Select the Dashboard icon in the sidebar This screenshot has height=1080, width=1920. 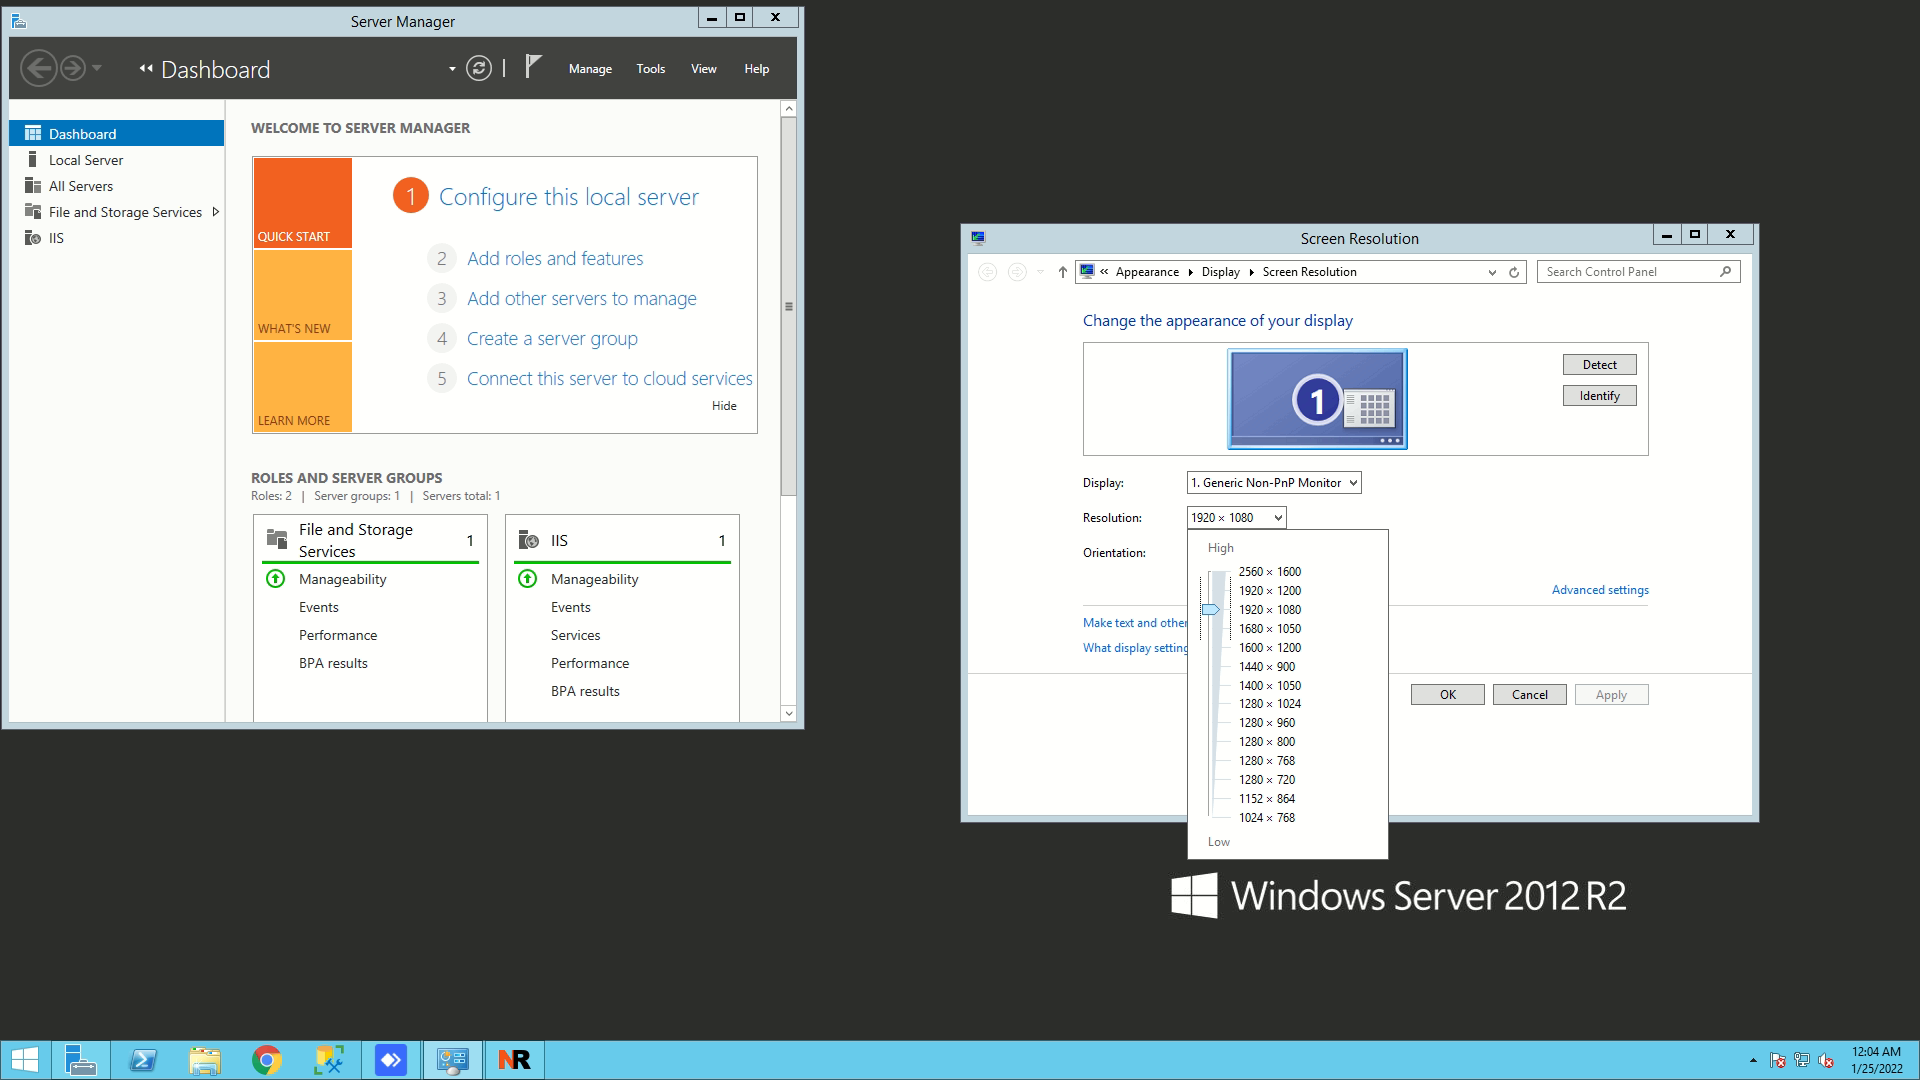point(33,133)
